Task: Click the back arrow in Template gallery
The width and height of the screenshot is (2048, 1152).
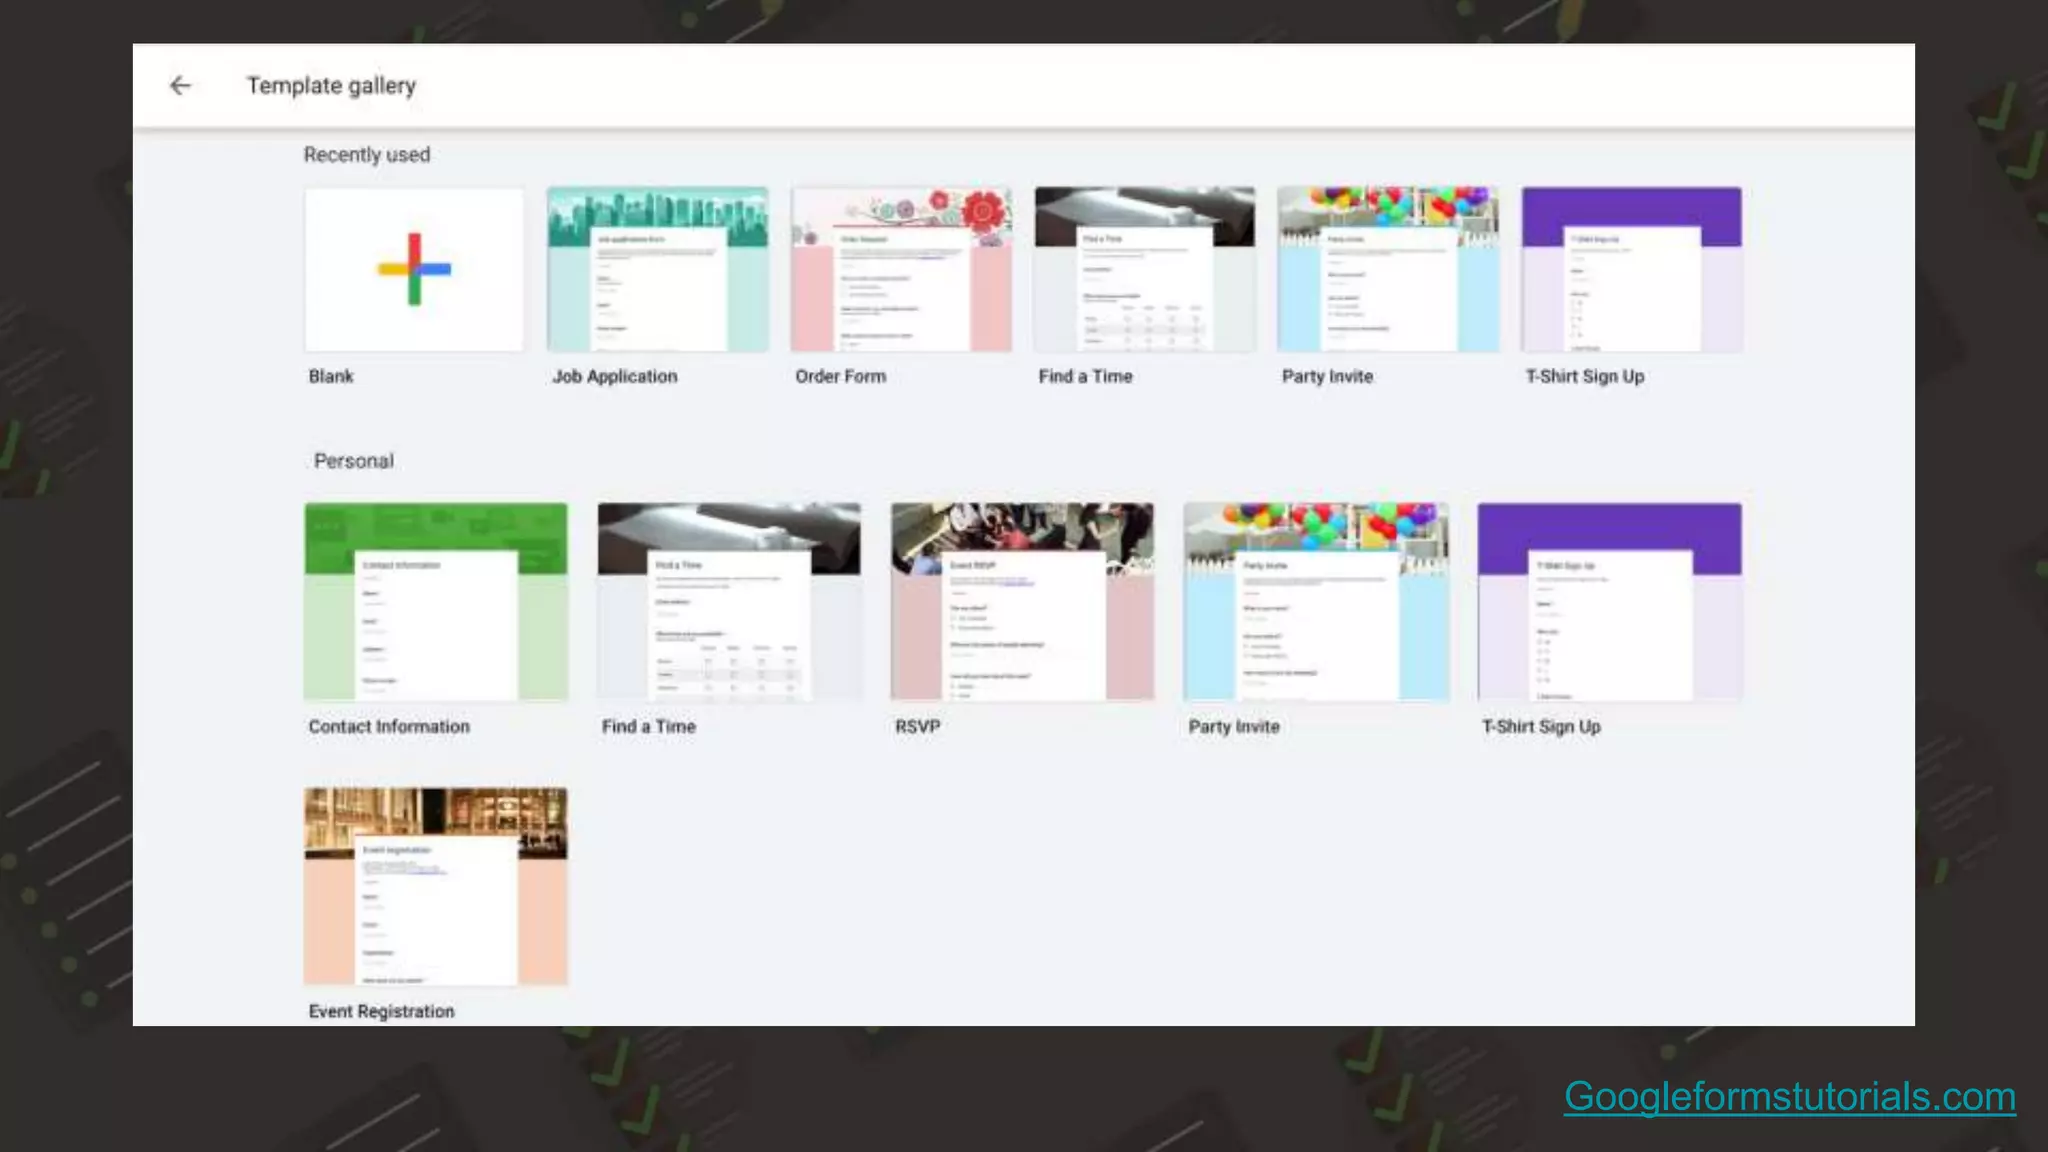Action: [180, 86]
